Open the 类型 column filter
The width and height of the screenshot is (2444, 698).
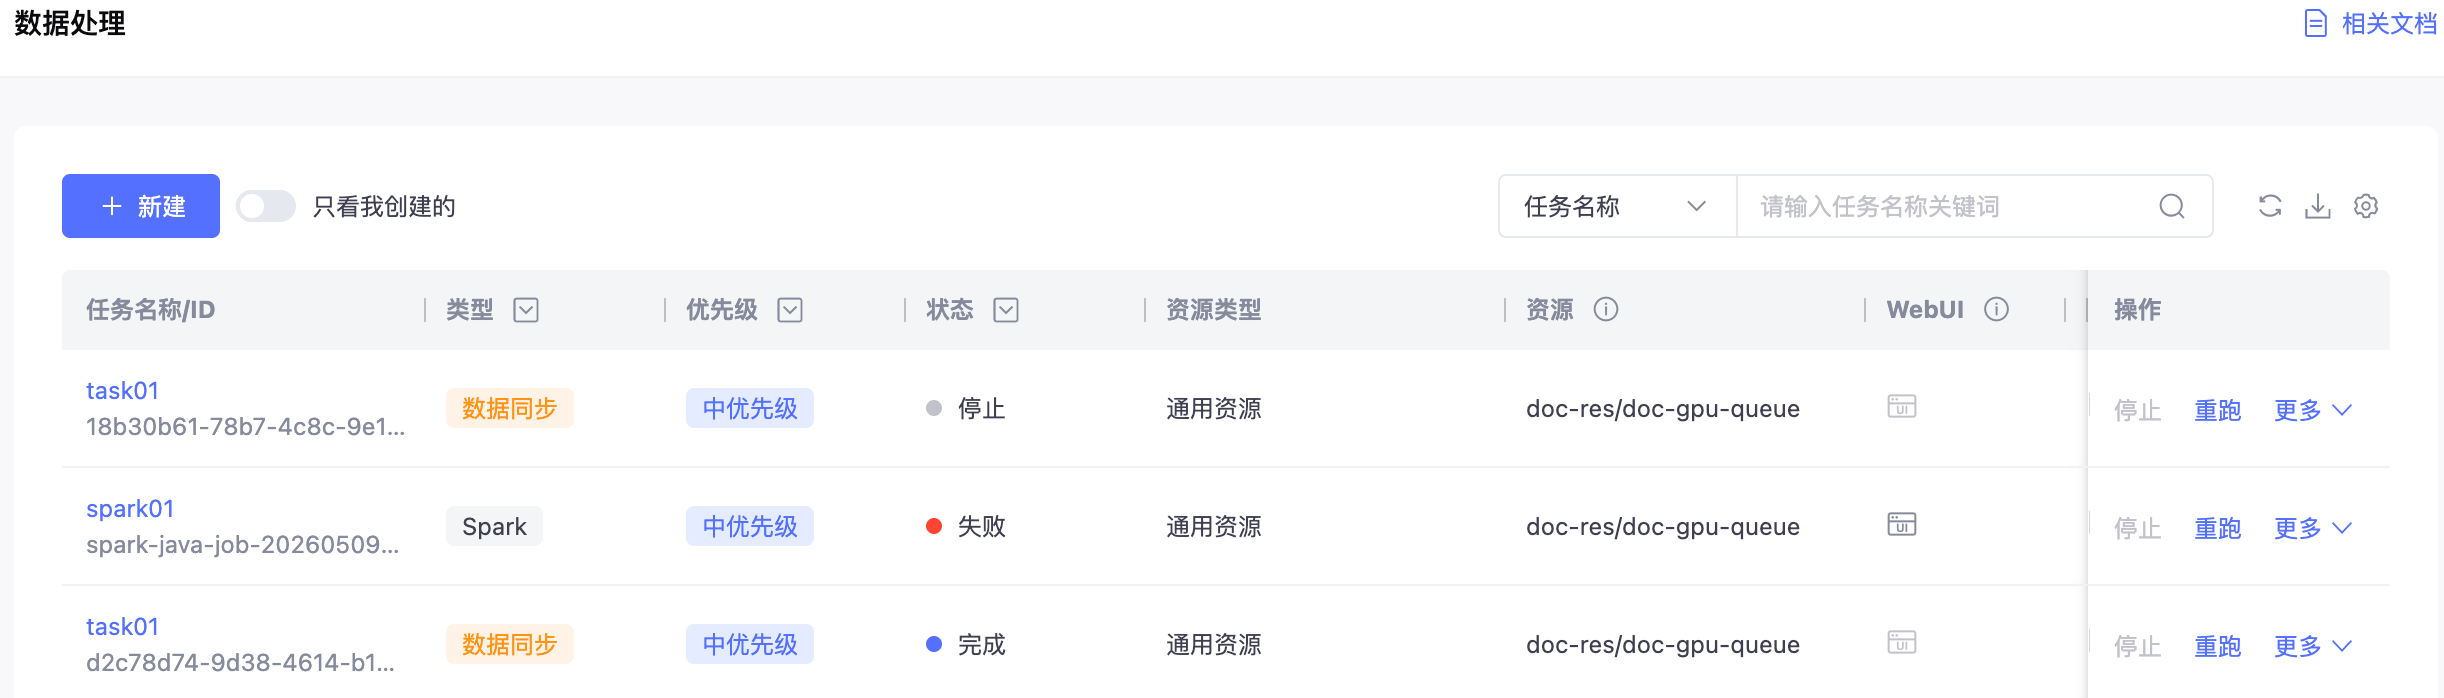[526, 310]
